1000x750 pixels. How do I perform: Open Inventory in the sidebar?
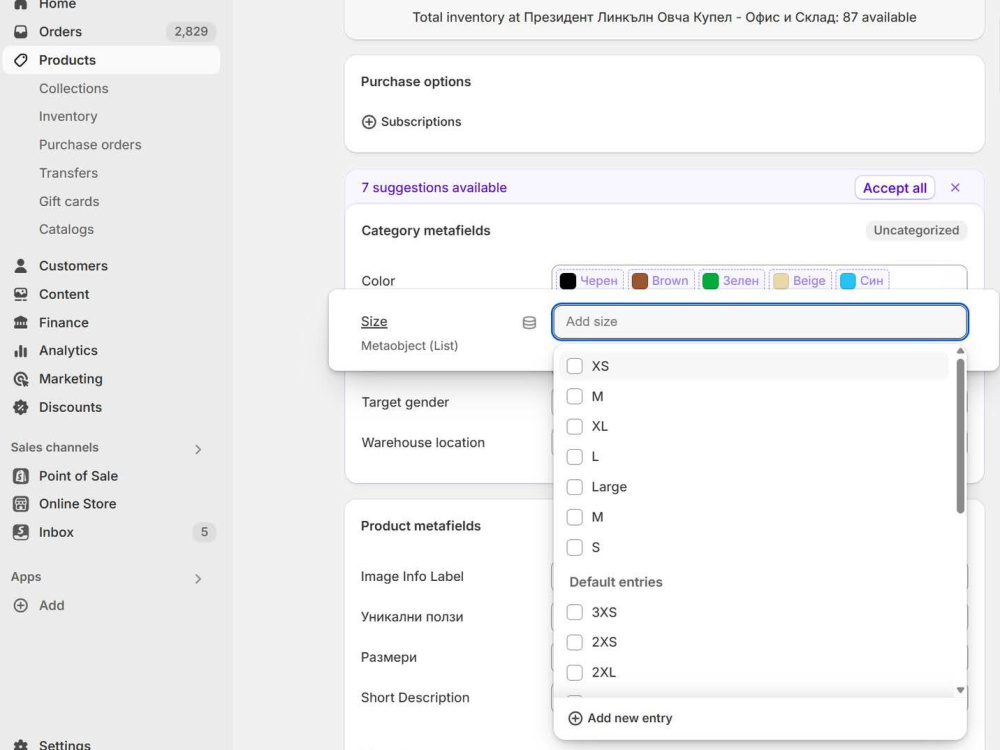tap(68, 116)
